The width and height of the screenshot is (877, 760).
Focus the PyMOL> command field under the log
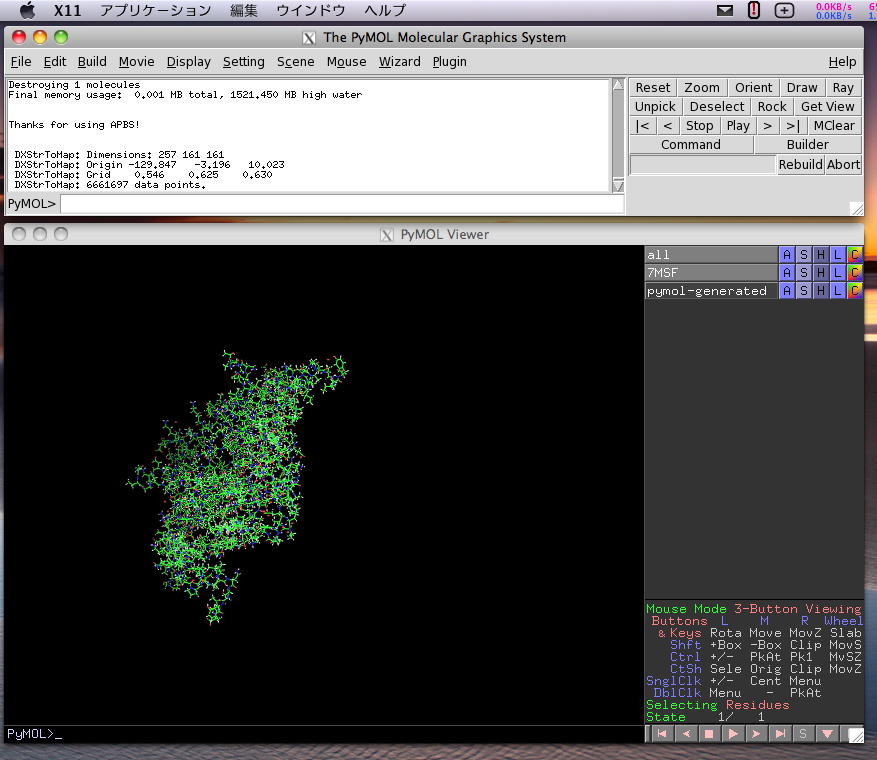click(x=342, y=204)
